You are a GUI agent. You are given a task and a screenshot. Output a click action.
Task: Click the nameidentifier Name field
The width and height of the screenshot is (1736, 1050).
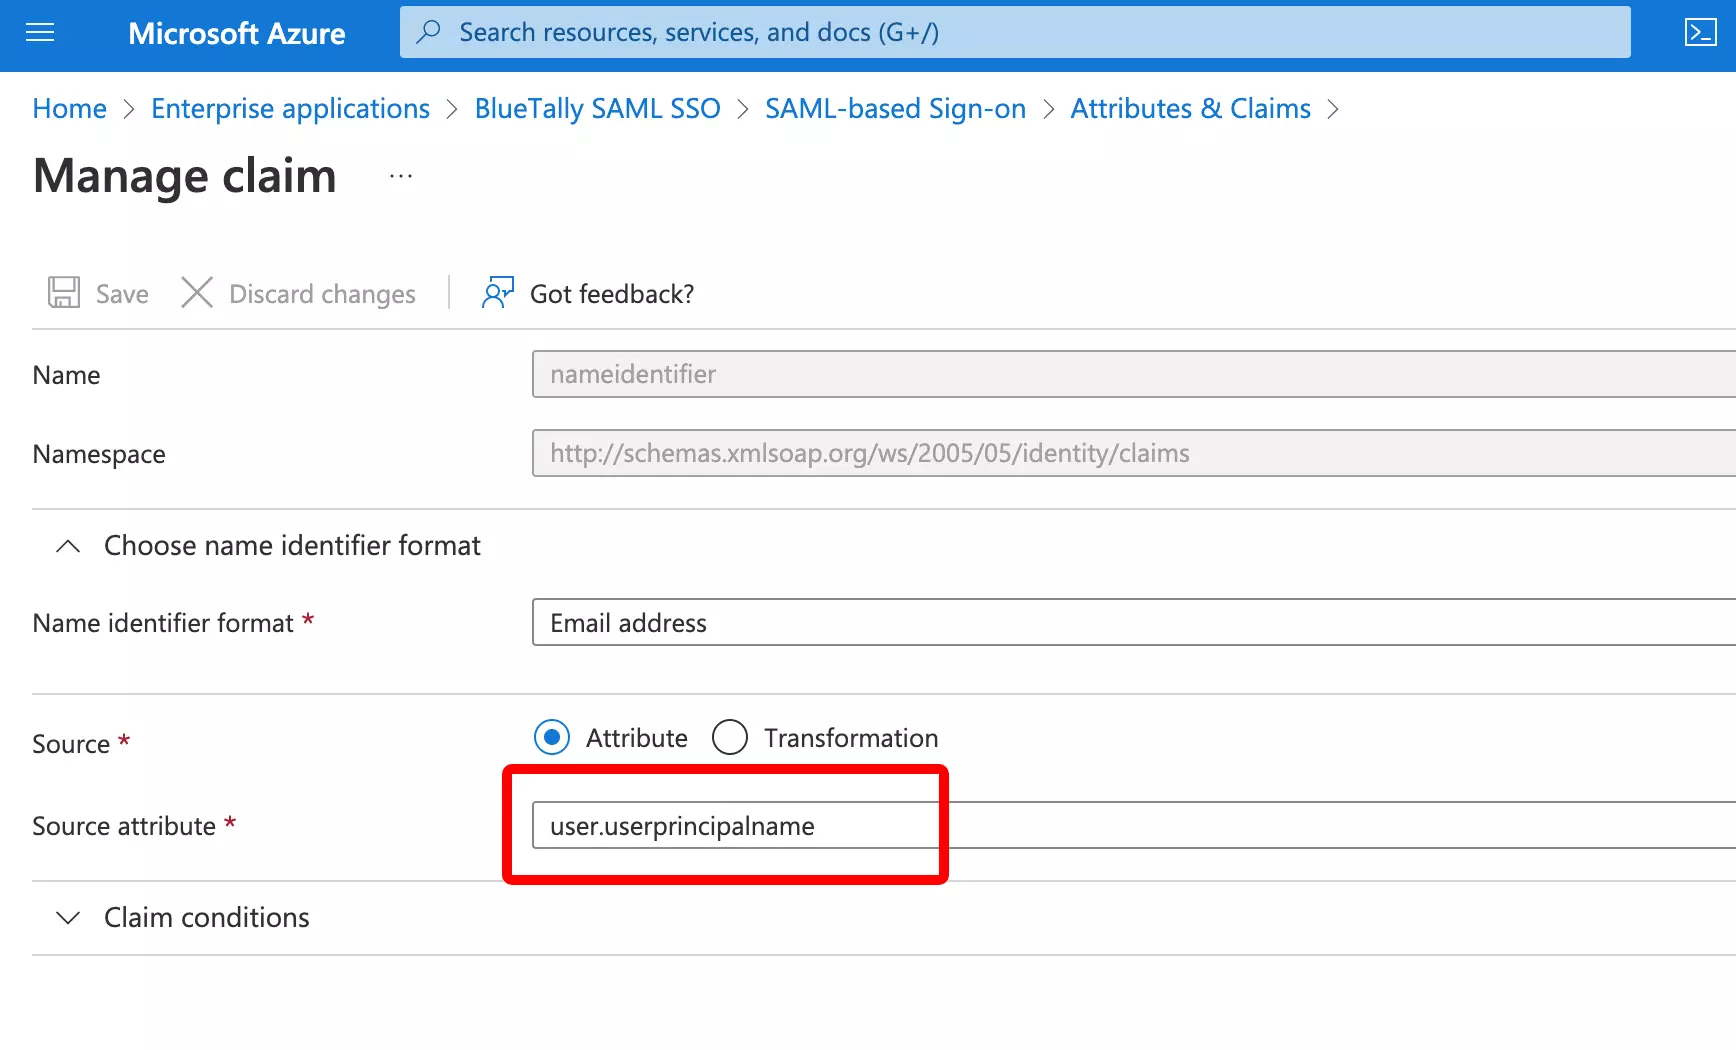pos(1134,374)
